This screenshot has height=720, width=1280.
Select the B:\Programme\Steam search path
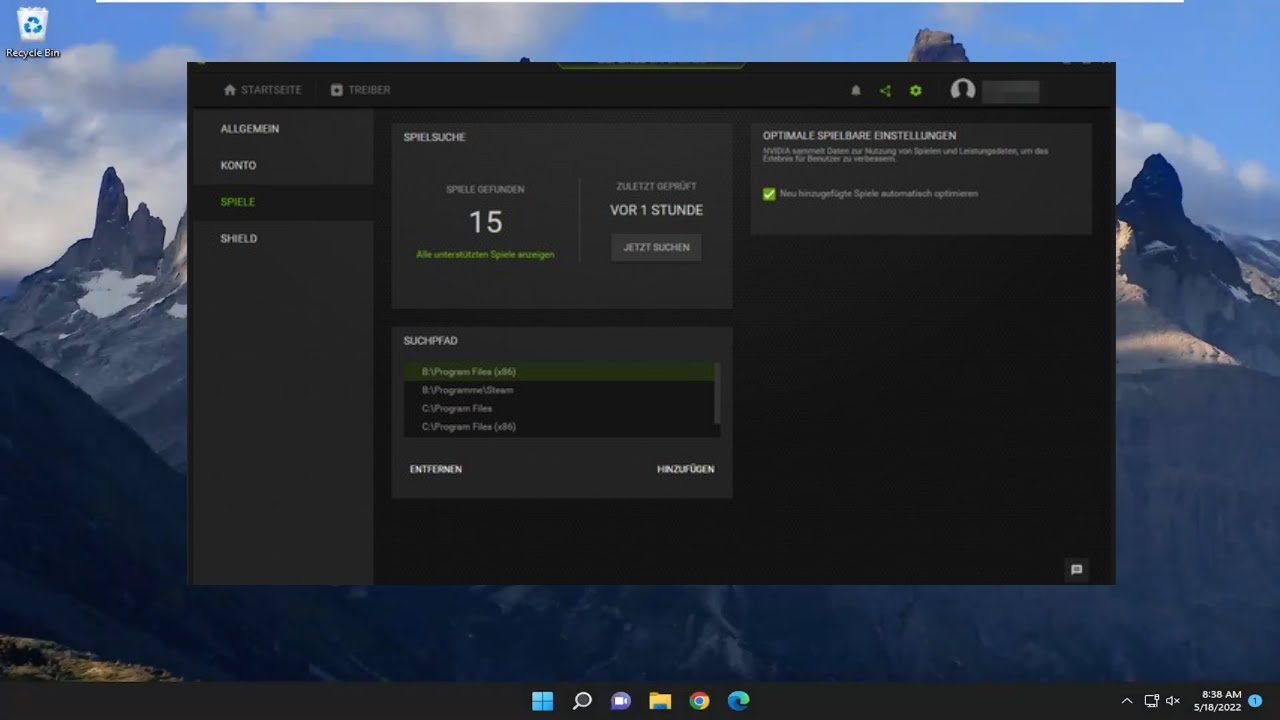(x=559, y=390)
